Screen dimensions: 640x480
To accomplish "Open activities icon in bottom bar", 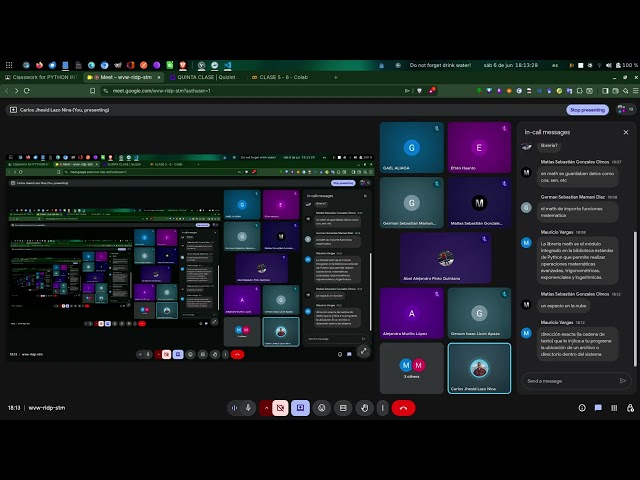I will click(x=614, y=408).
